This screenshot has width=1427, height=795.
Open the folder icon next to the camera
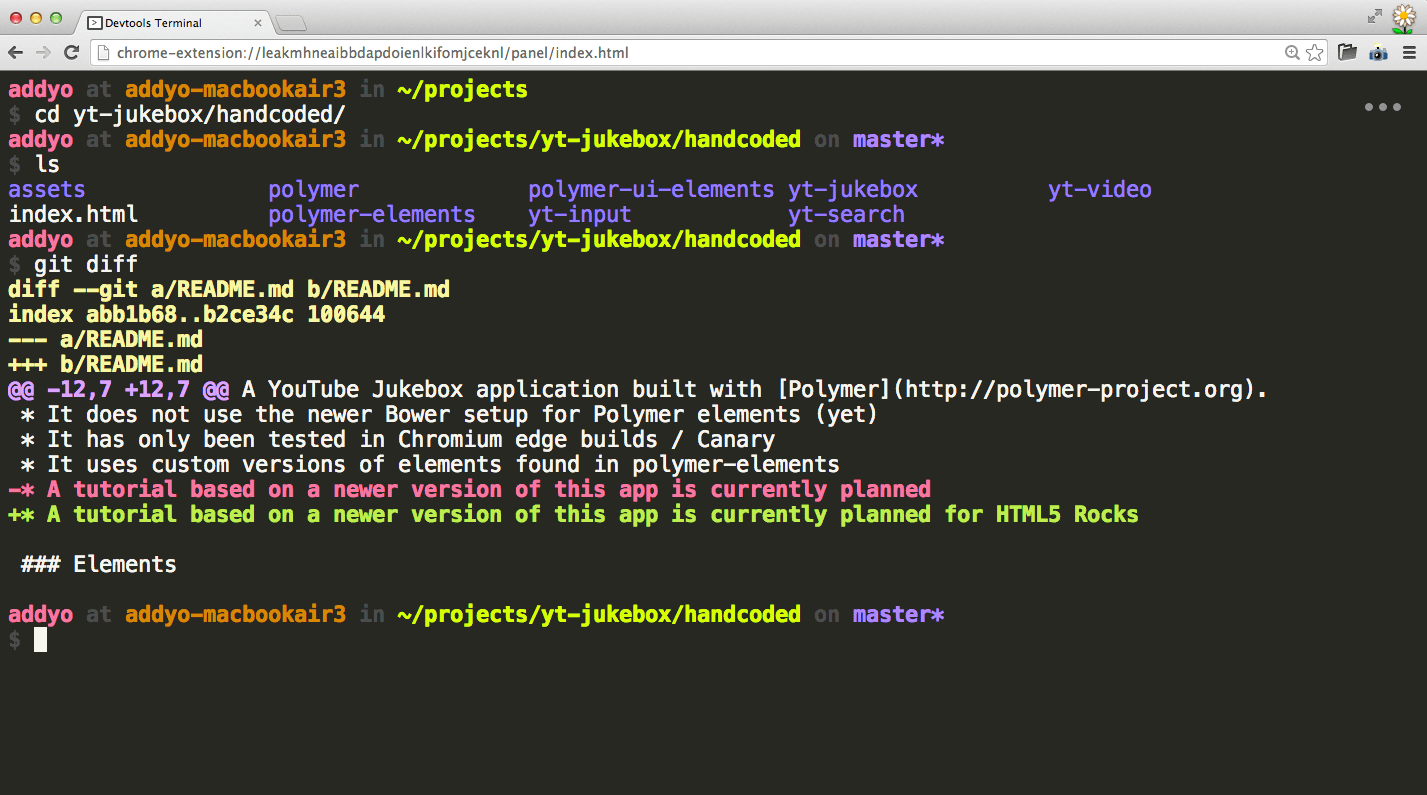[1347, 52]
